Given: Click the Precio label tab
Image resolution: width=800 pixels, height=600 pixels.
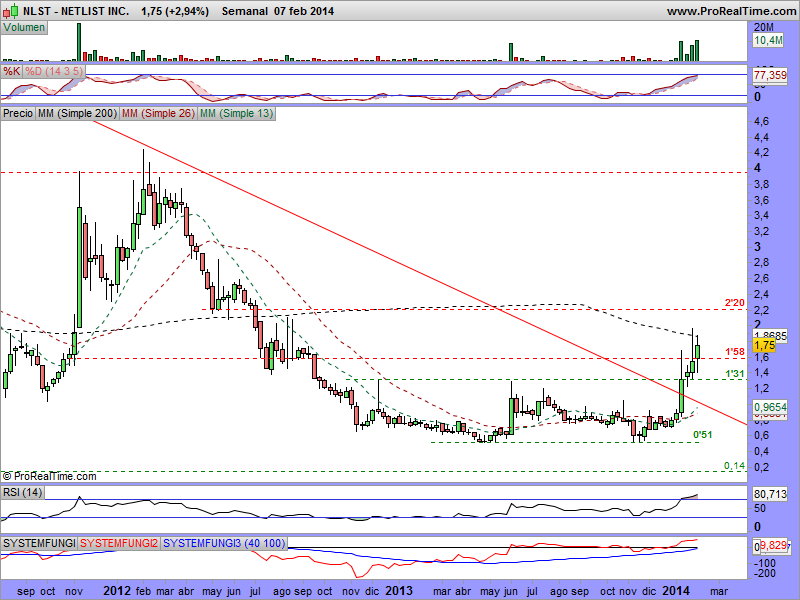Looking at the screenshot, I should pyautogui.click(x=18, y=113).
